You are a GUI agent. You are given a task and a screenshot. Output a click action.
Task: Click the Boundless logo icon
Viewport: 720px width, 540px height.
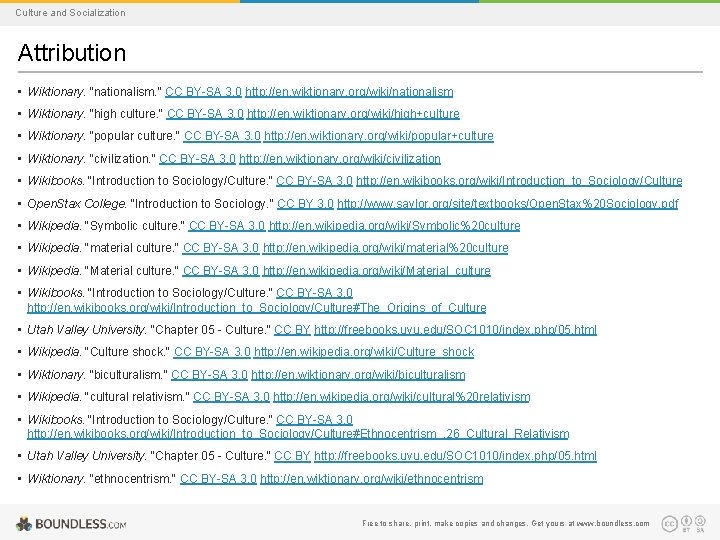(x=24, y=524)
